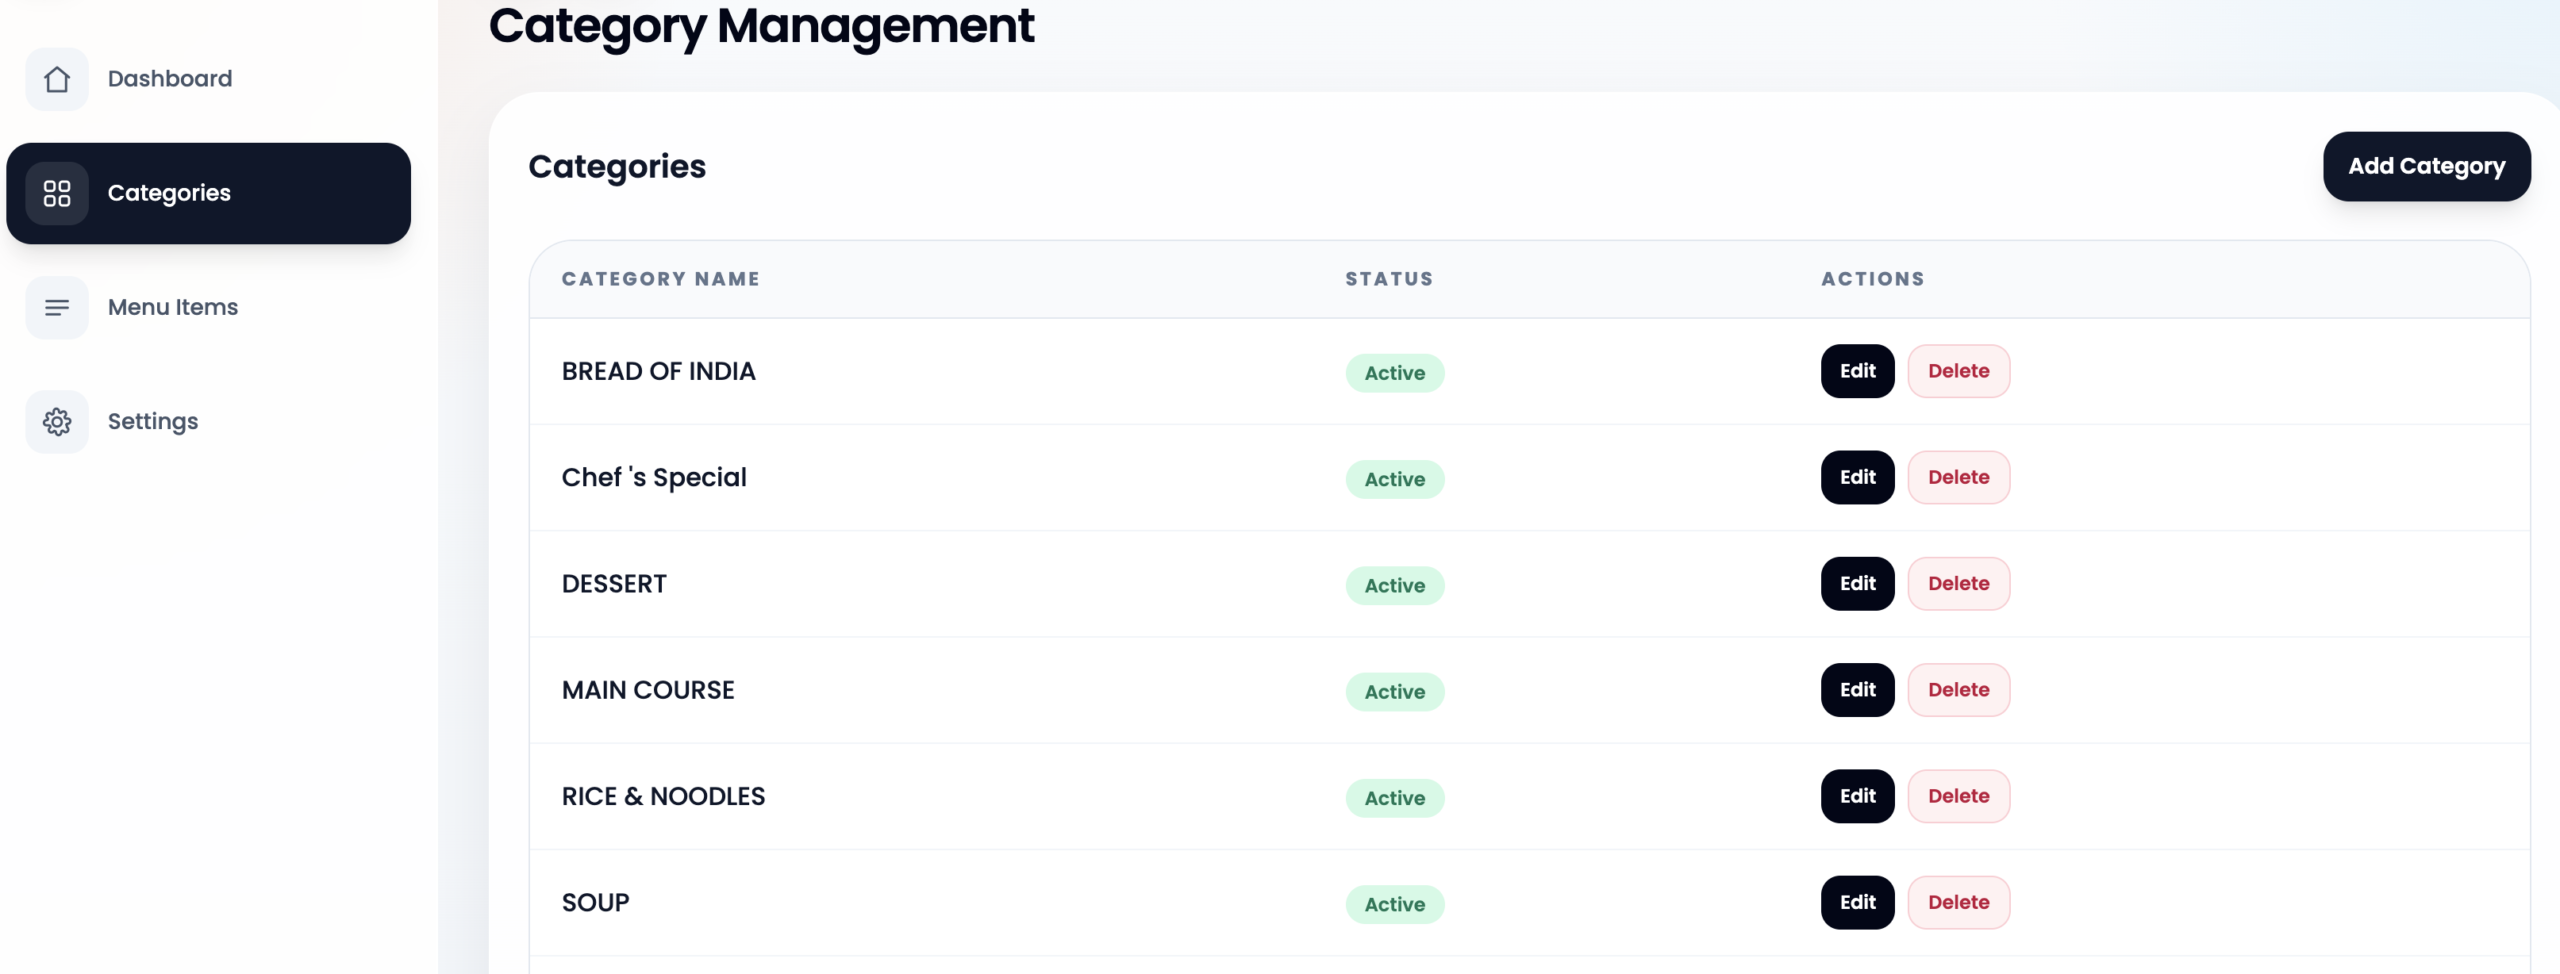The height and width of the screenshot is (974, 2560).
Task: Delete the MAIN COURSE category
Action: point(1958,690)
